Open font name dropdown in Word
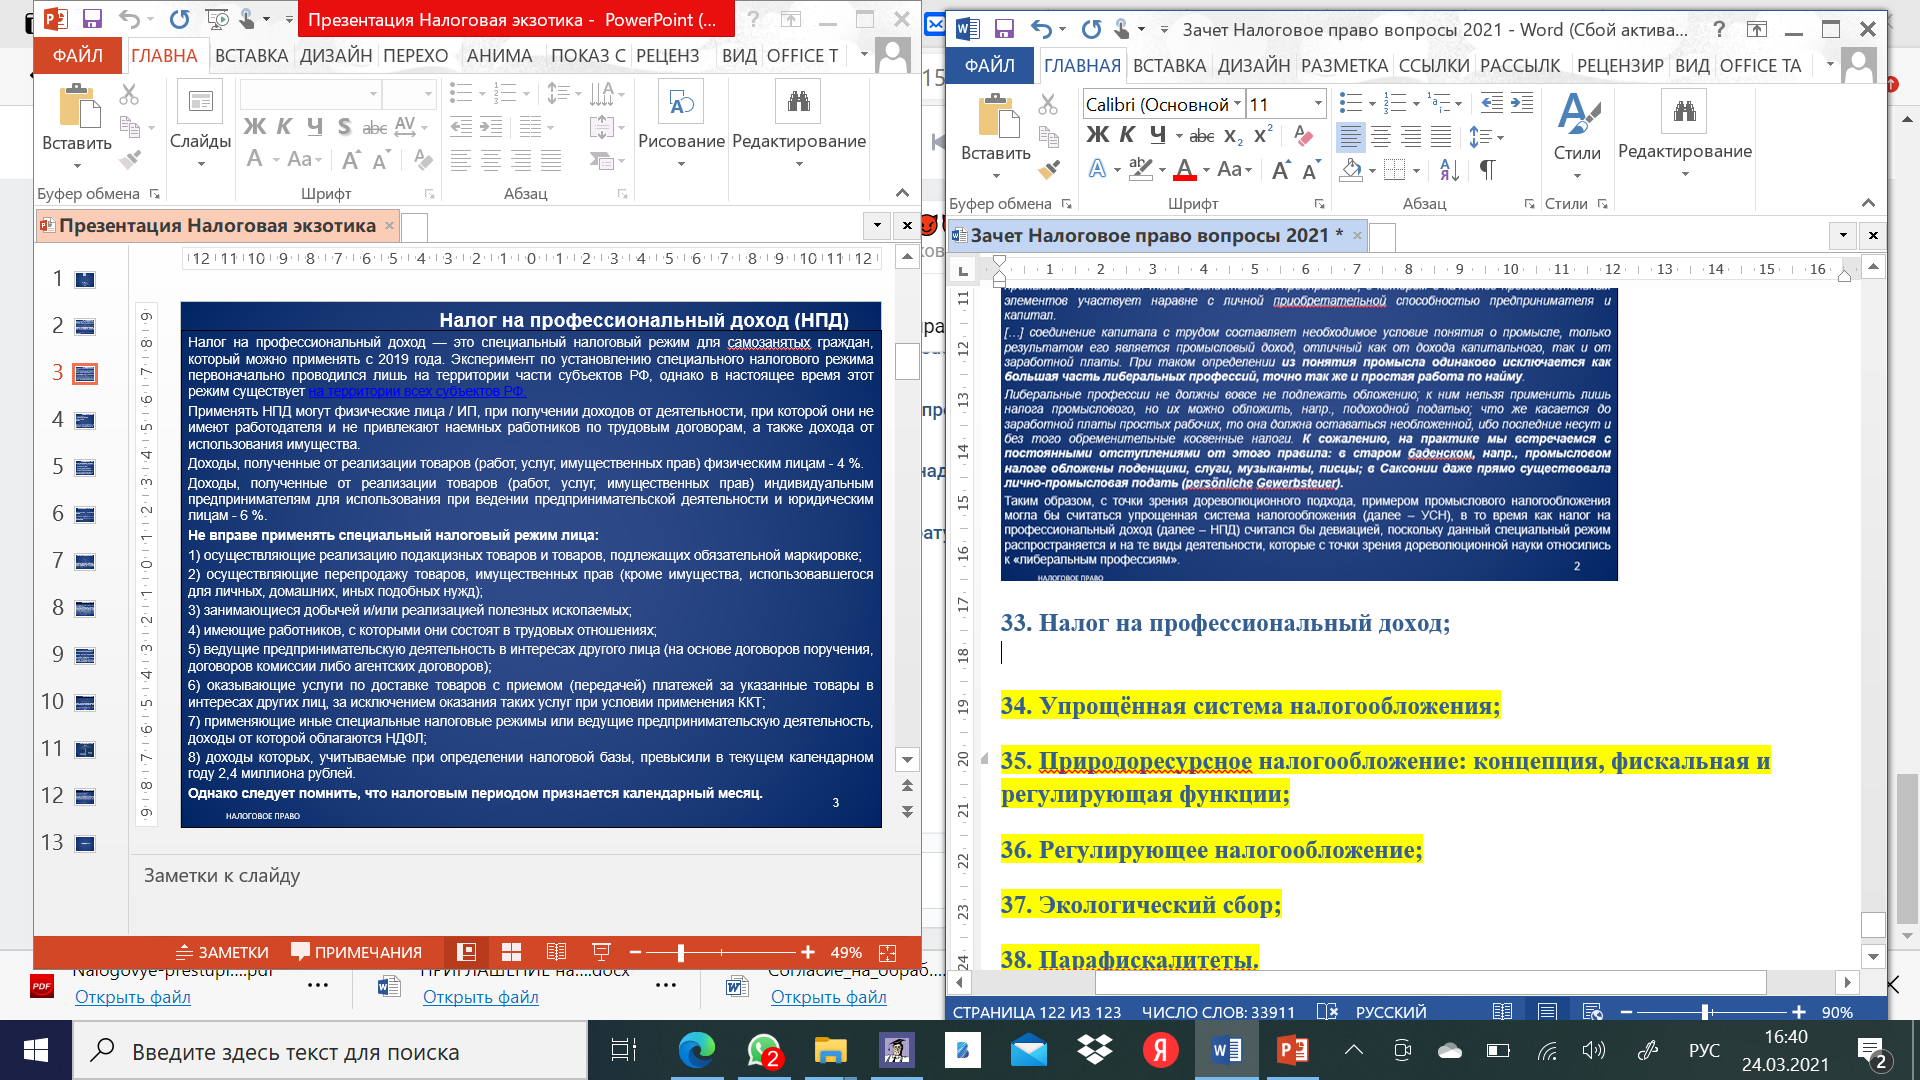Viewport: 1920px width, 1080px height. pyautogui.click(x=1237, y=104)
